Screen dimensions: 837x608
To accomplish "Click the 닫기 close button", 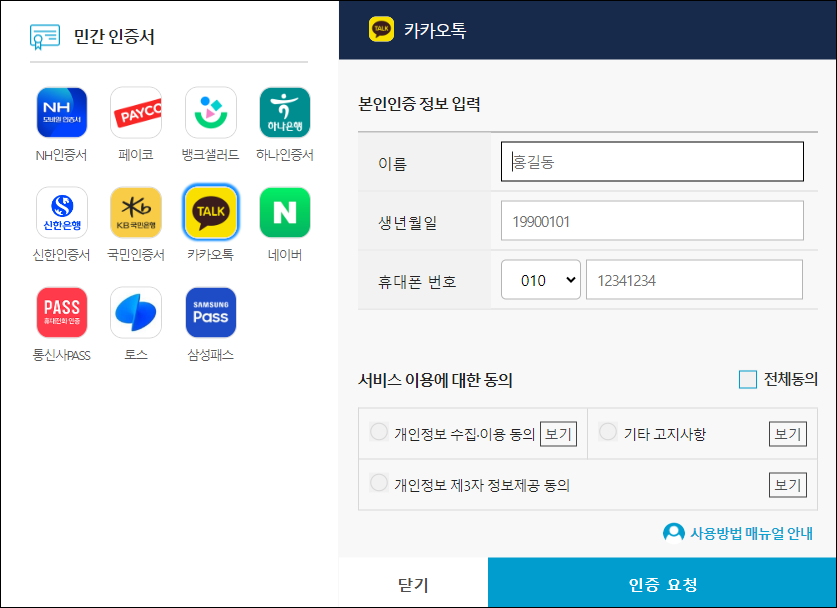I will pyautogui.click(x=413, y=584).
